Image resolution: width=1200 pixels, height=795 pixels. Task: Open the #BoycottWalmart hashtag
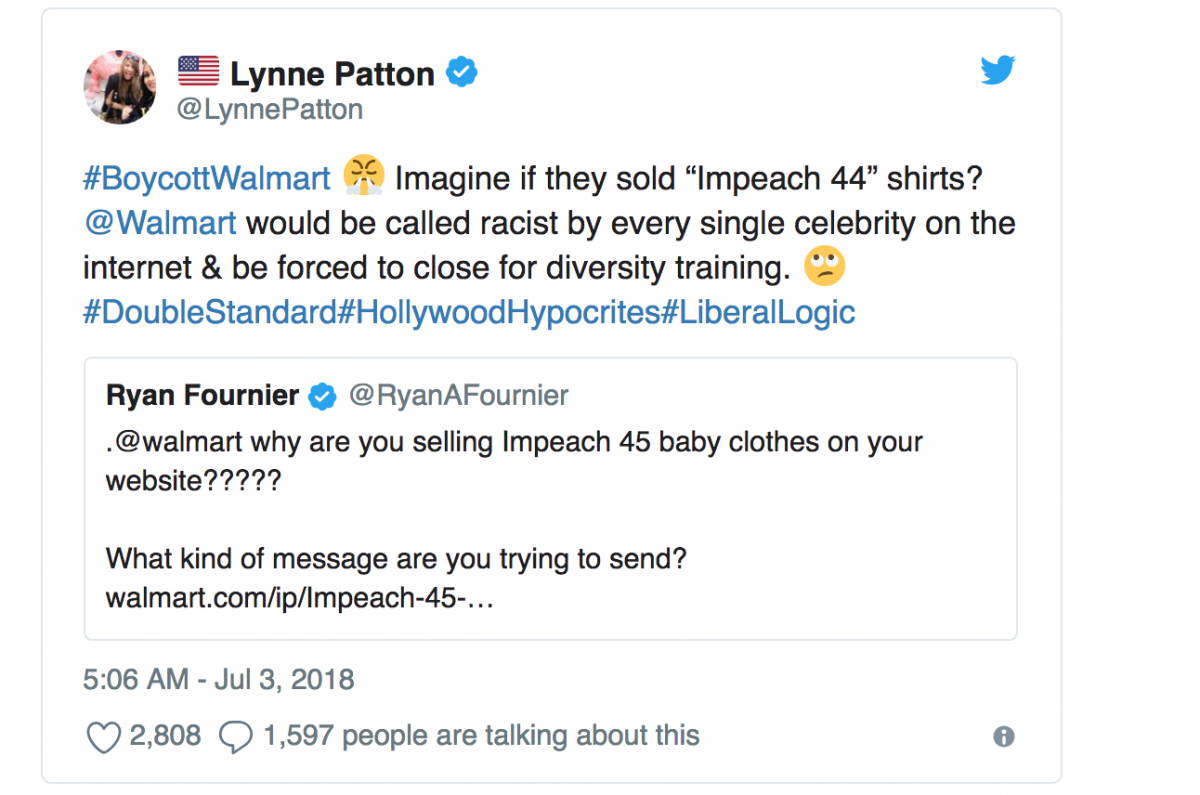(x=206, y=179)
